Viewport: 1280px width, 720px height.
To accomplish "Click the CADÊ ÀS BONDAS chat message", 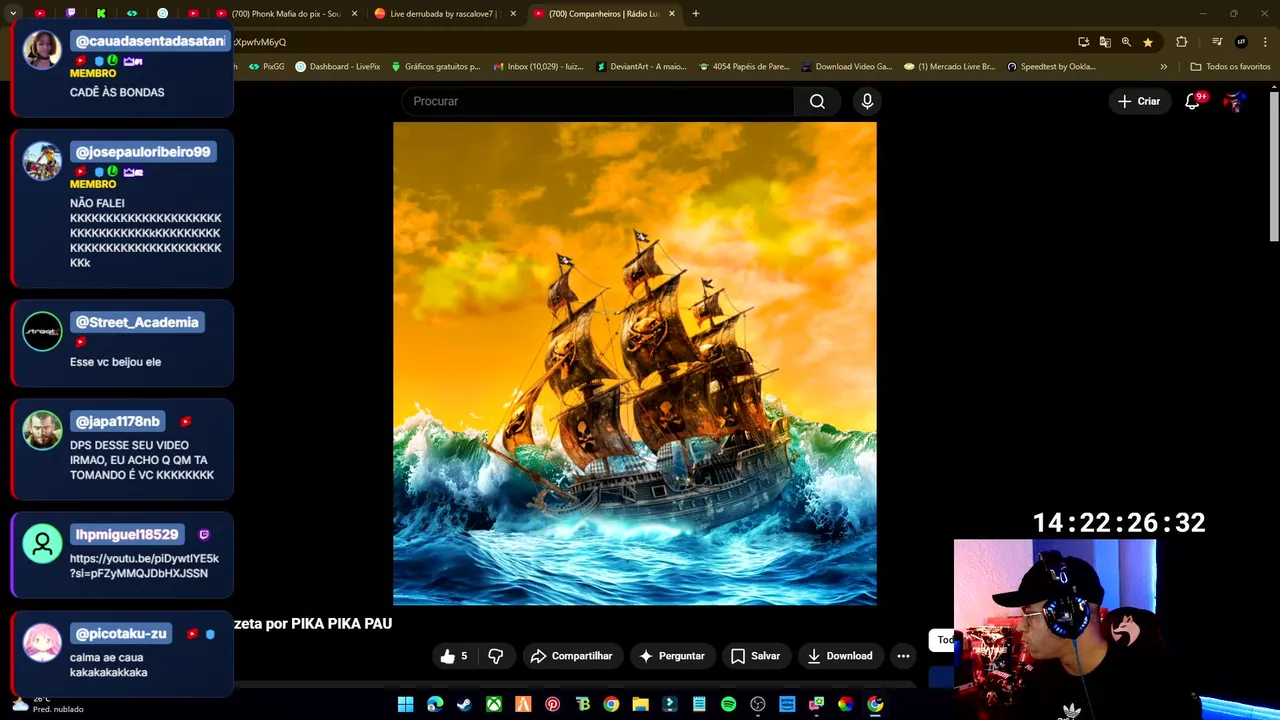I will point(117,92).
